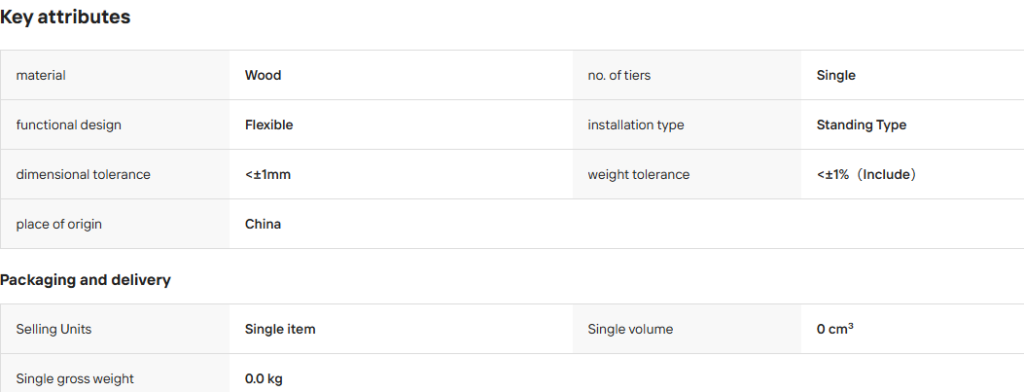Click the Wood material value
The height and width of the screenshot is (392, 1024).
point(263,75)
